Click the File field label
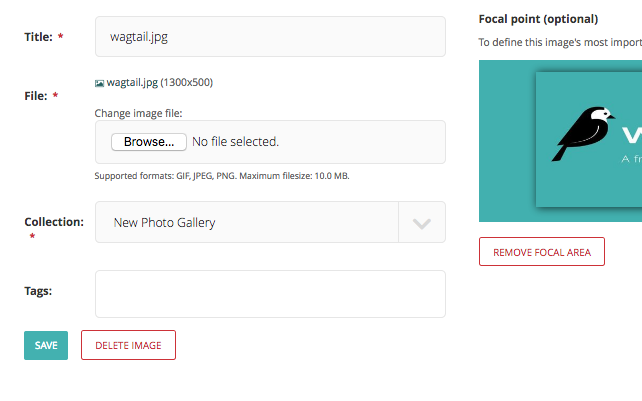Viewport: 642px width, 401px height. 37,96
